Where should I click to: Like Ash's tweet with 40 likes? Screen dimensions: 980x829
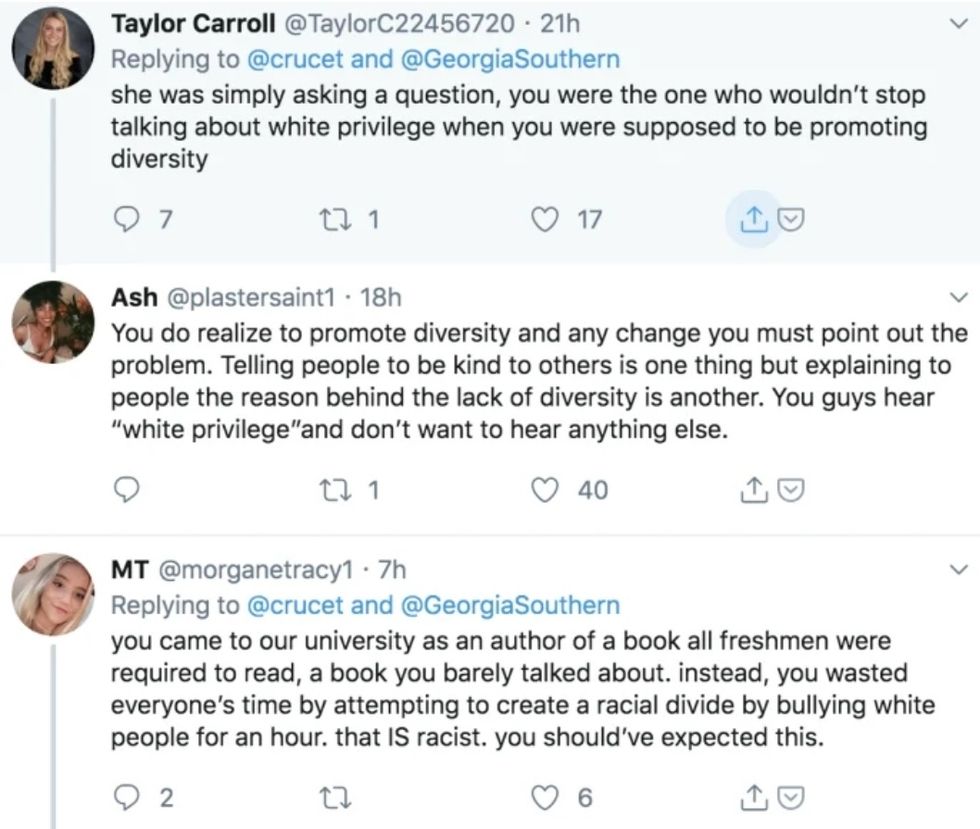pyautogui.click(x=547, y=490)
